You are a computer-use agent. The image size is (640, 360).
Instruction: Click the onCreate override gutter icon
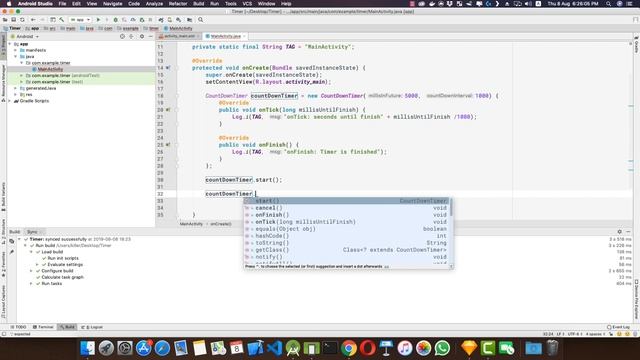pyautogui.click(x=168, y=68)
